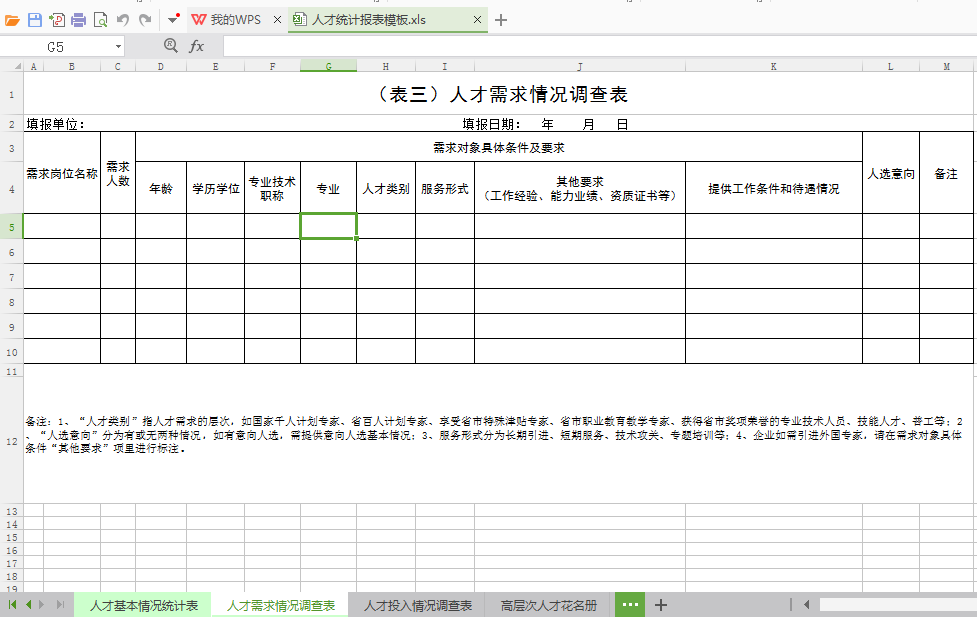
Task: Select the 人才投入情况调查表 sheet tab
Action: pyautogui.click(x=416, y=605)
